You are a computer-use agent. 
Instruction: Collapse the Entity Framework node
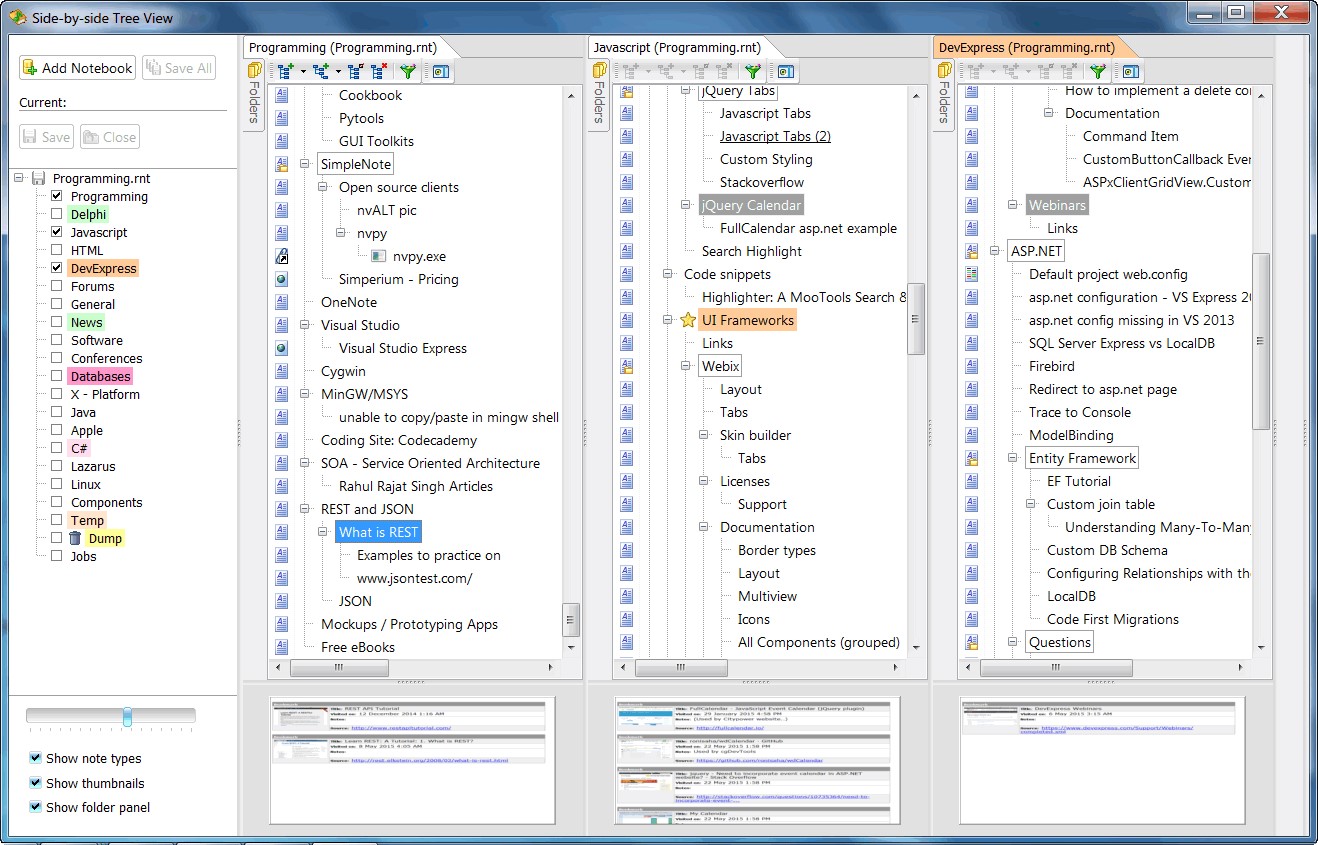1013,458
